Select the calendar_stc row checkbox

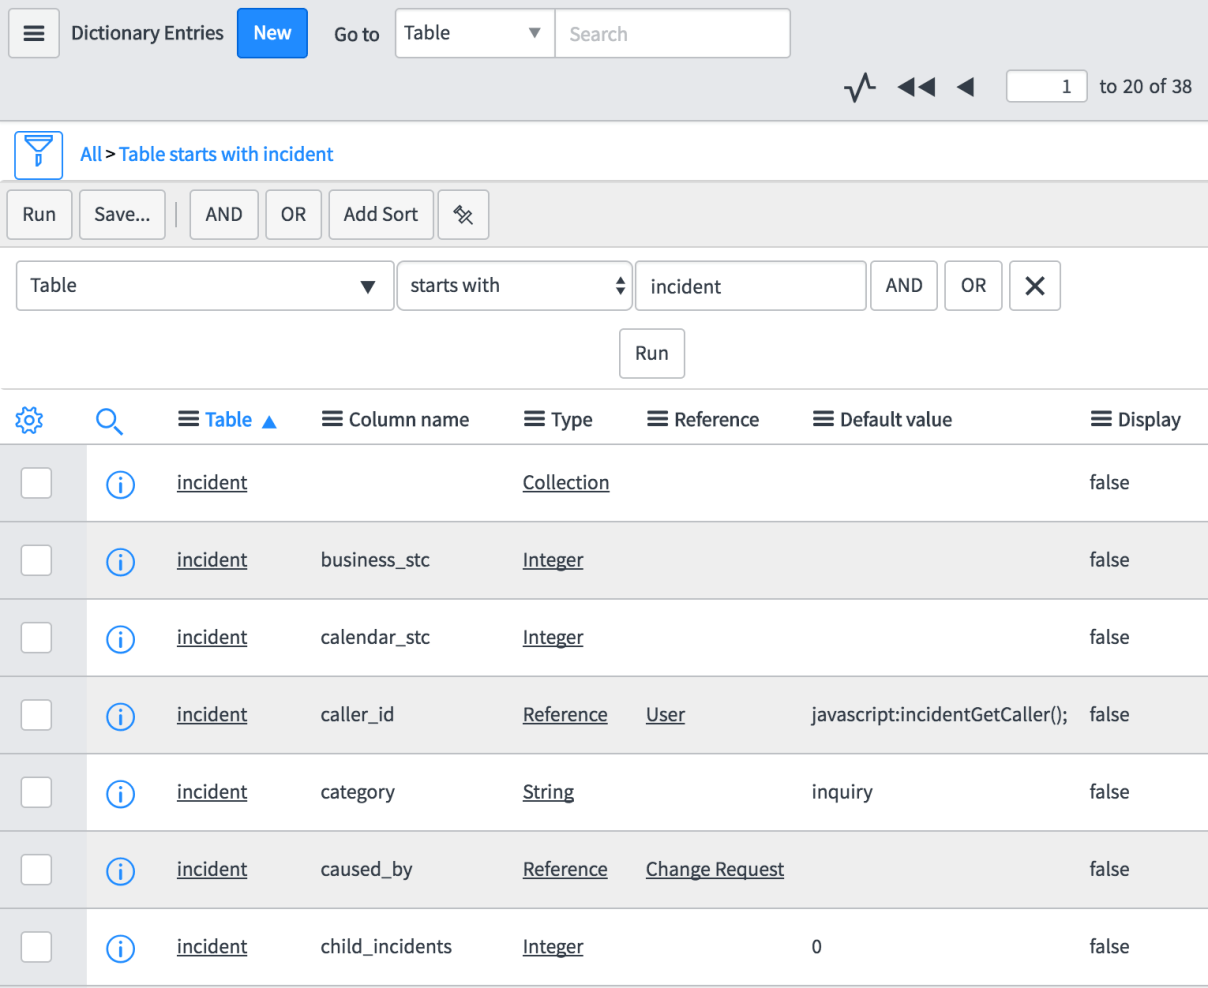[36, 638]
